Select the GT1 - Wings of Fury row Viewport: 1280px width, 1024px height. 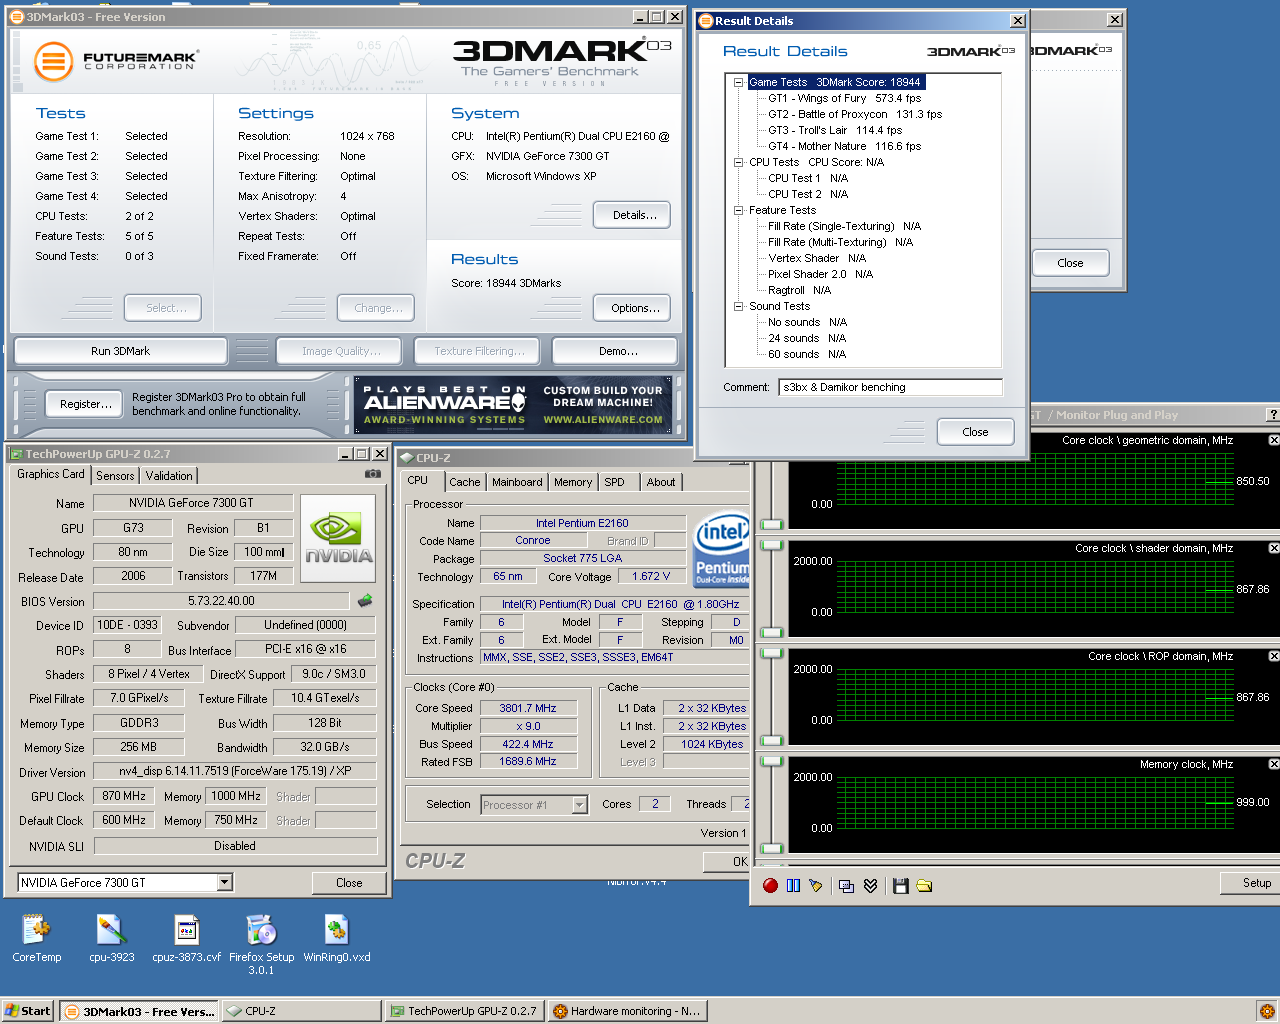coord(844,98)
